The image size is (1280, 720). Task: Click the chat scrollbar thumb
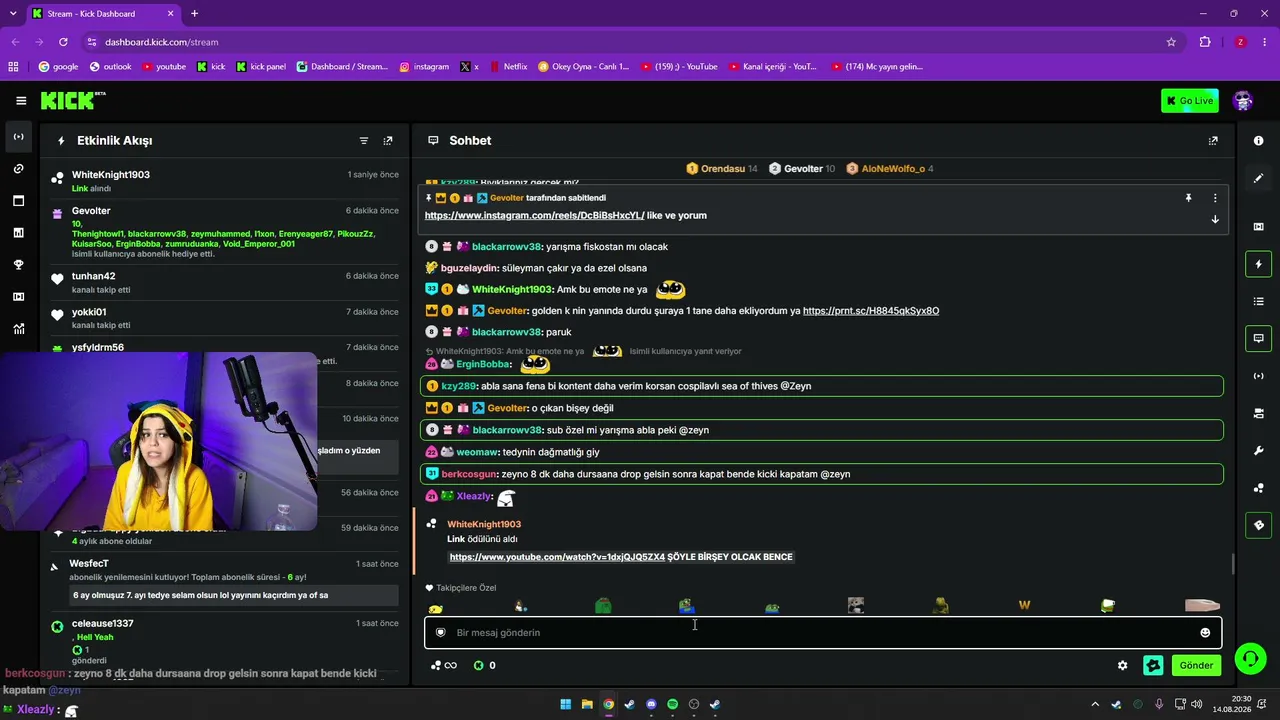[x=1233, y=564]
